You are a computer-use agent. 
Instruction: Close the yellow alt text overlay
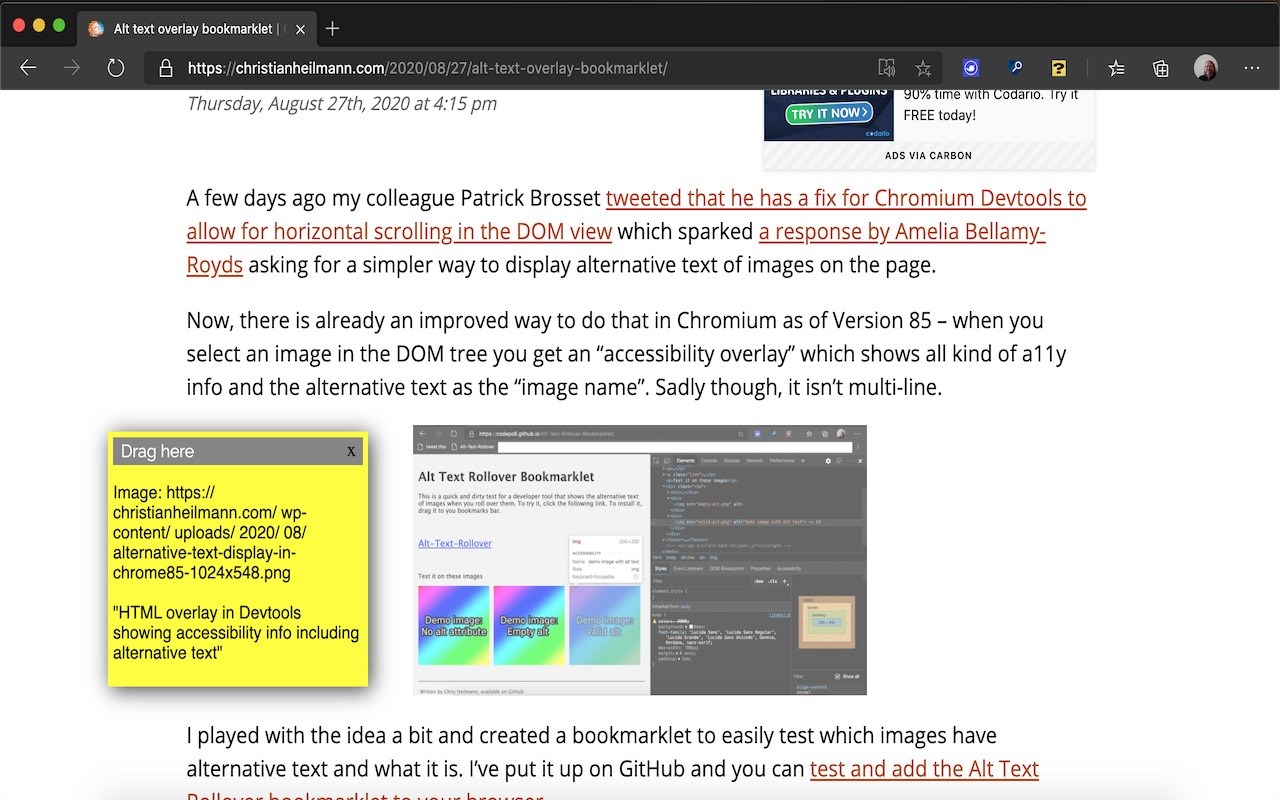351,451
